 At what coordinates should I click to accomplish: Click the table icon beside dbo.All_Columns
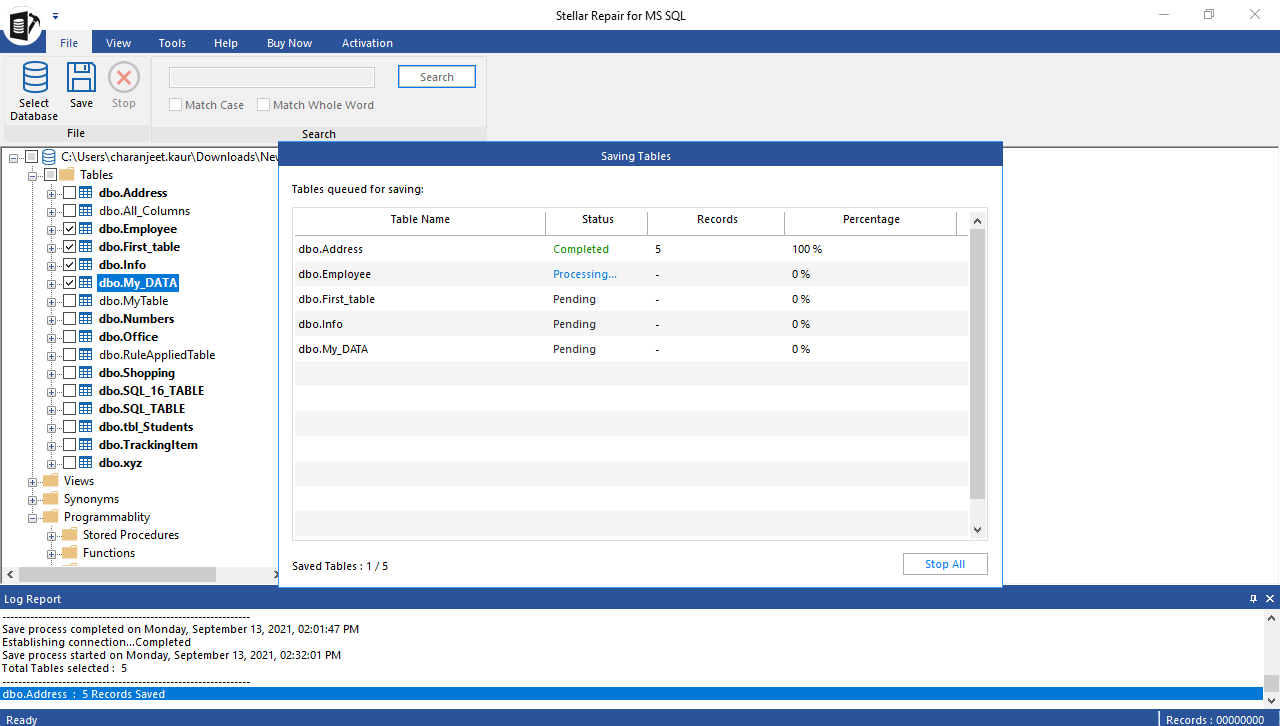(x=86, y=211)
